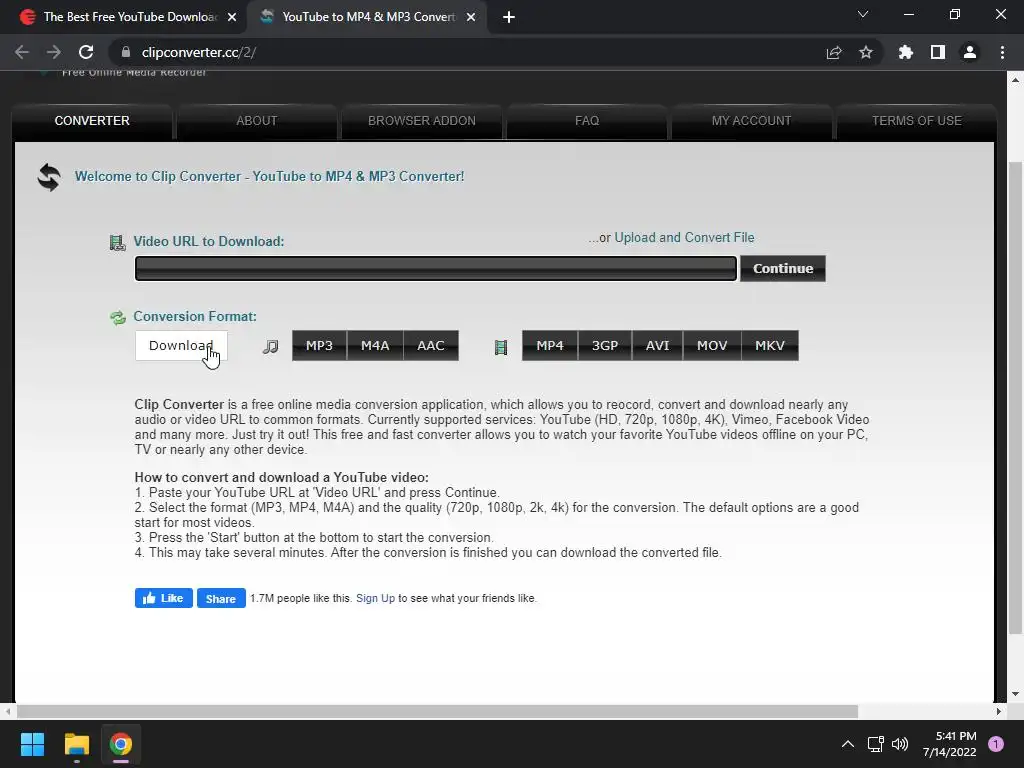This screenshot has width=1024, height=768.
Task: View the TERMS OF USE tab
Action: click(916, 121)
